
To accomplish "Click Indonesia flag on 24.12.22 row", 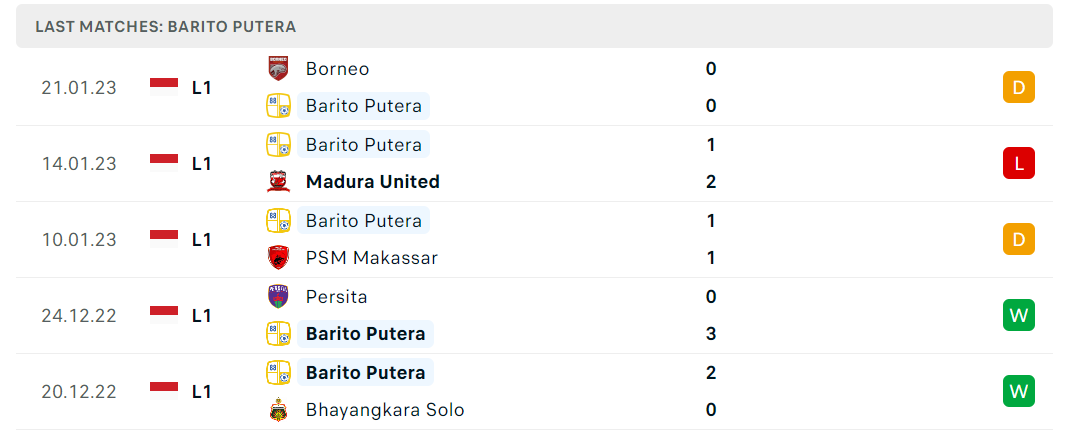I will 164,316.
